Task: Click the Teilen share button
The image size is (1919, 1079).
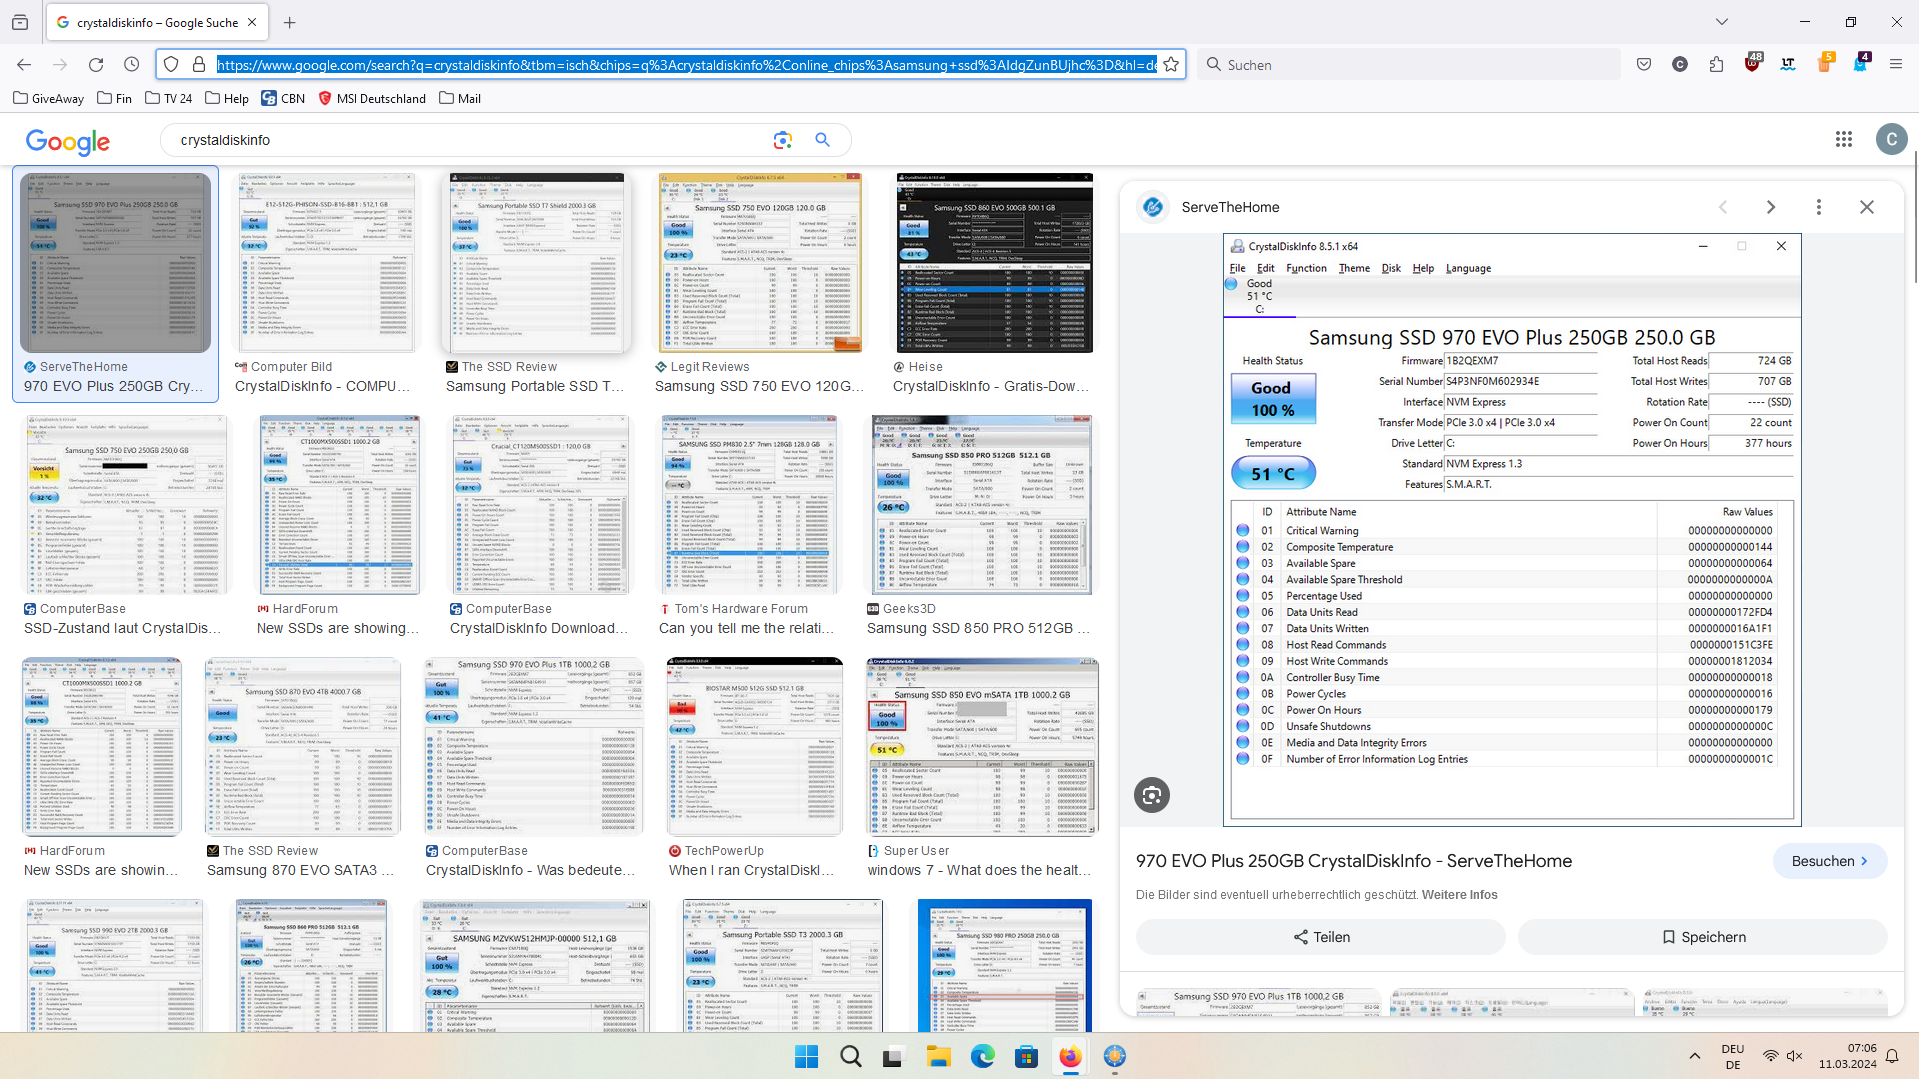Action: [x=1321, y=937]
